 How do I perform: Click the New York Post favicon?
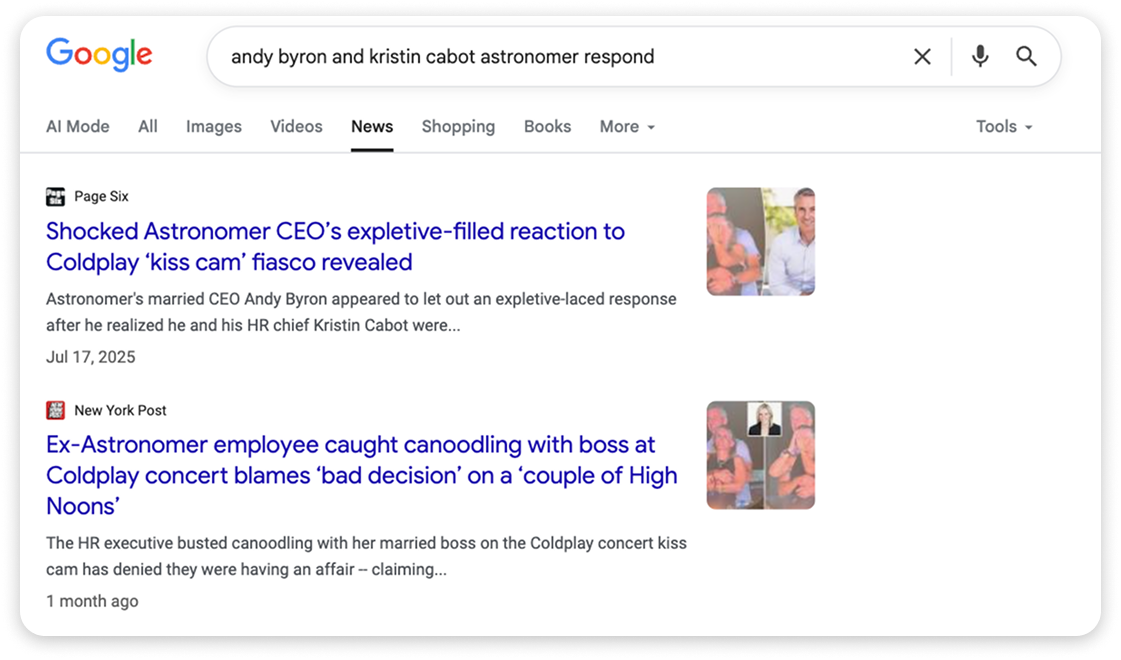55,409
